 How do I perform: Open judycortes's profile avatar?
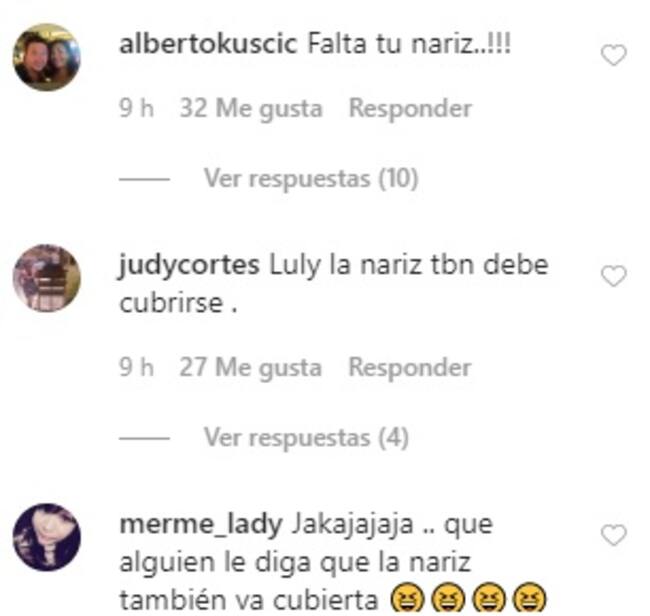point(47,278)
